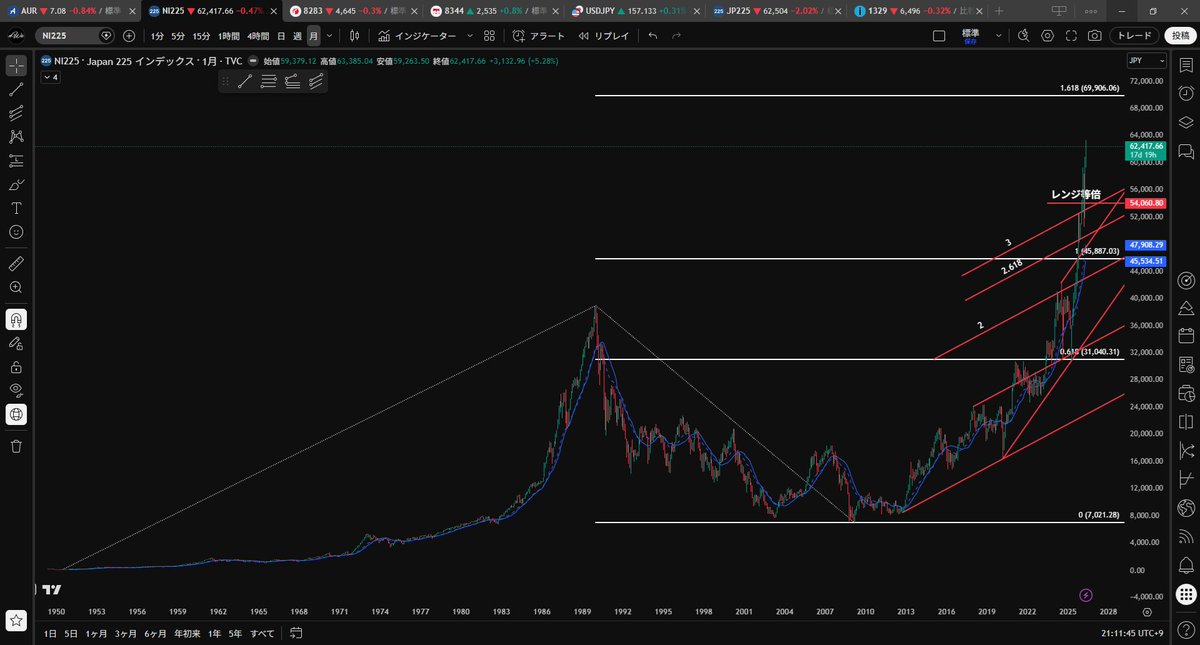Open the pattern drawing tools

pyautogui.click(x=16, y=137)
